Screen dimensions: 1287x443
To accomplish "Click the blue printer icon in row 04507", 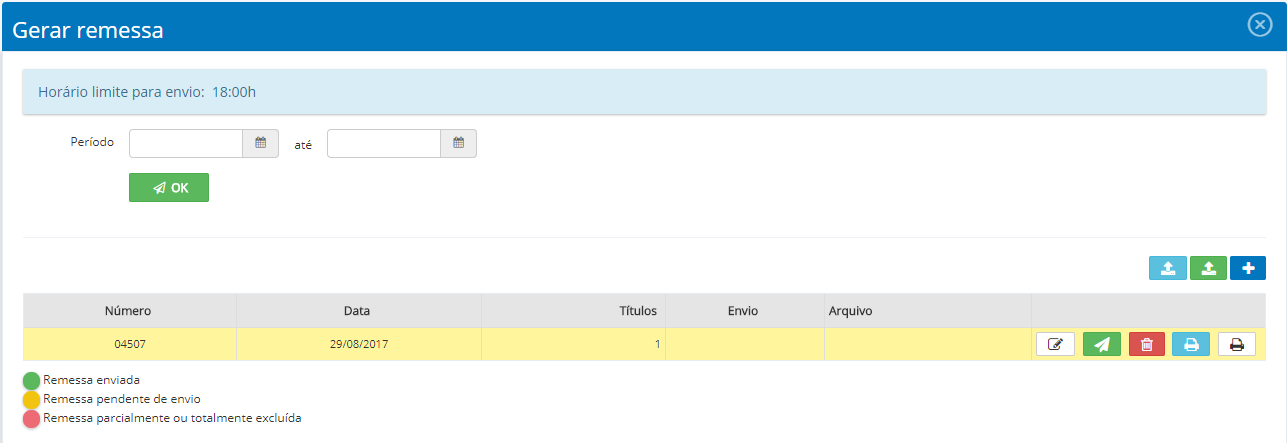I will coord(1191,344).
